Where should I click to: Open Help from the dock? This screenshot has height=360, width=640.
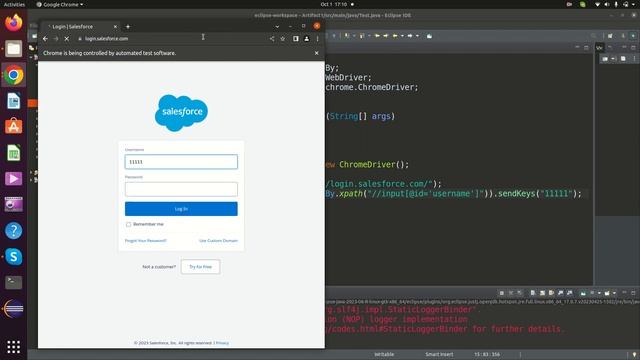point(13,231)
